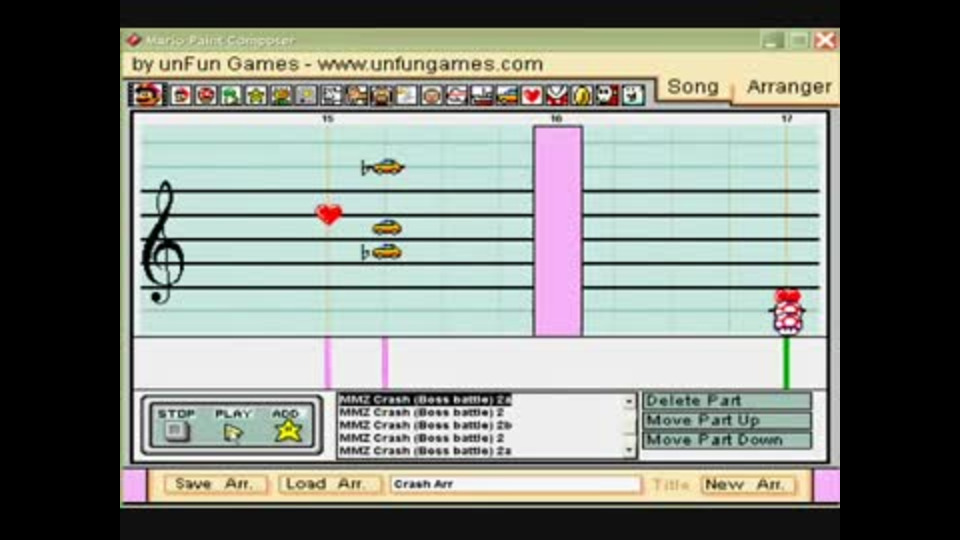Select the small Mario instrument icon
The image size is (960, 540).
click(x=181, y=96)
